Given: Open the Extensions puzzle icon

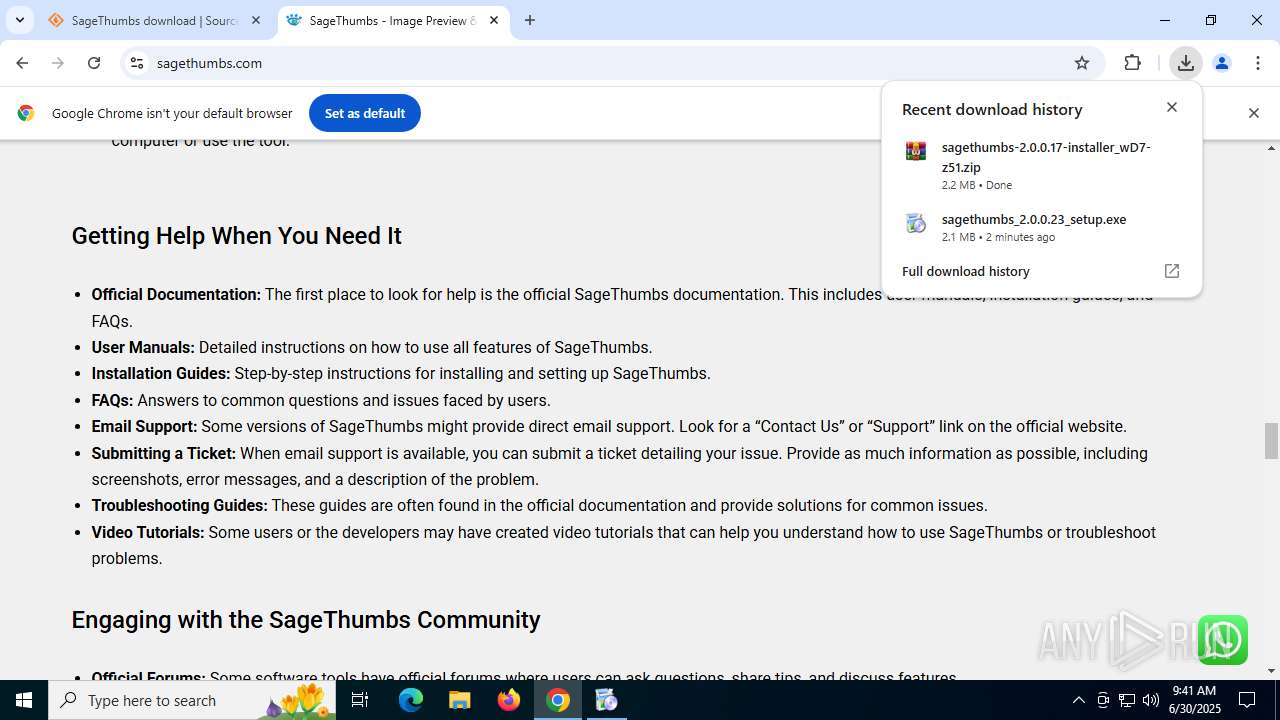Looking at the screenshot, I should tap(1132, 63).
